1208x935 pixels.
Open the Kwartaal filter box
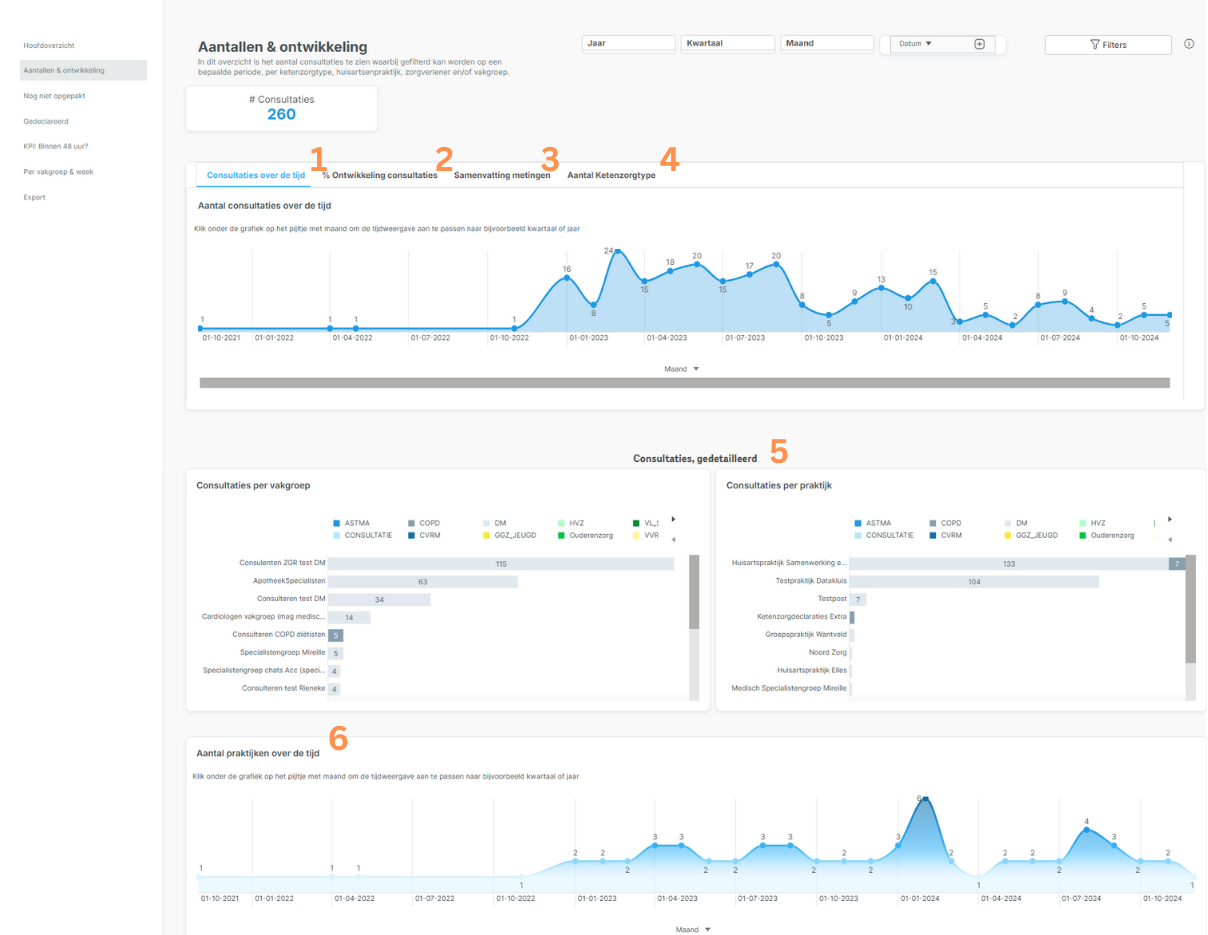pyautogui.click(x=727, y=44)
